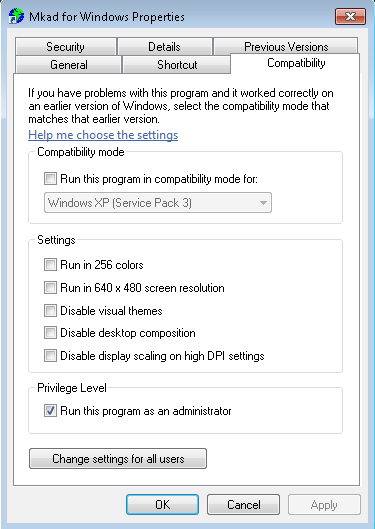375x529 pixels.
Task: Open the Help me choose the settings link
Action: 103,135
